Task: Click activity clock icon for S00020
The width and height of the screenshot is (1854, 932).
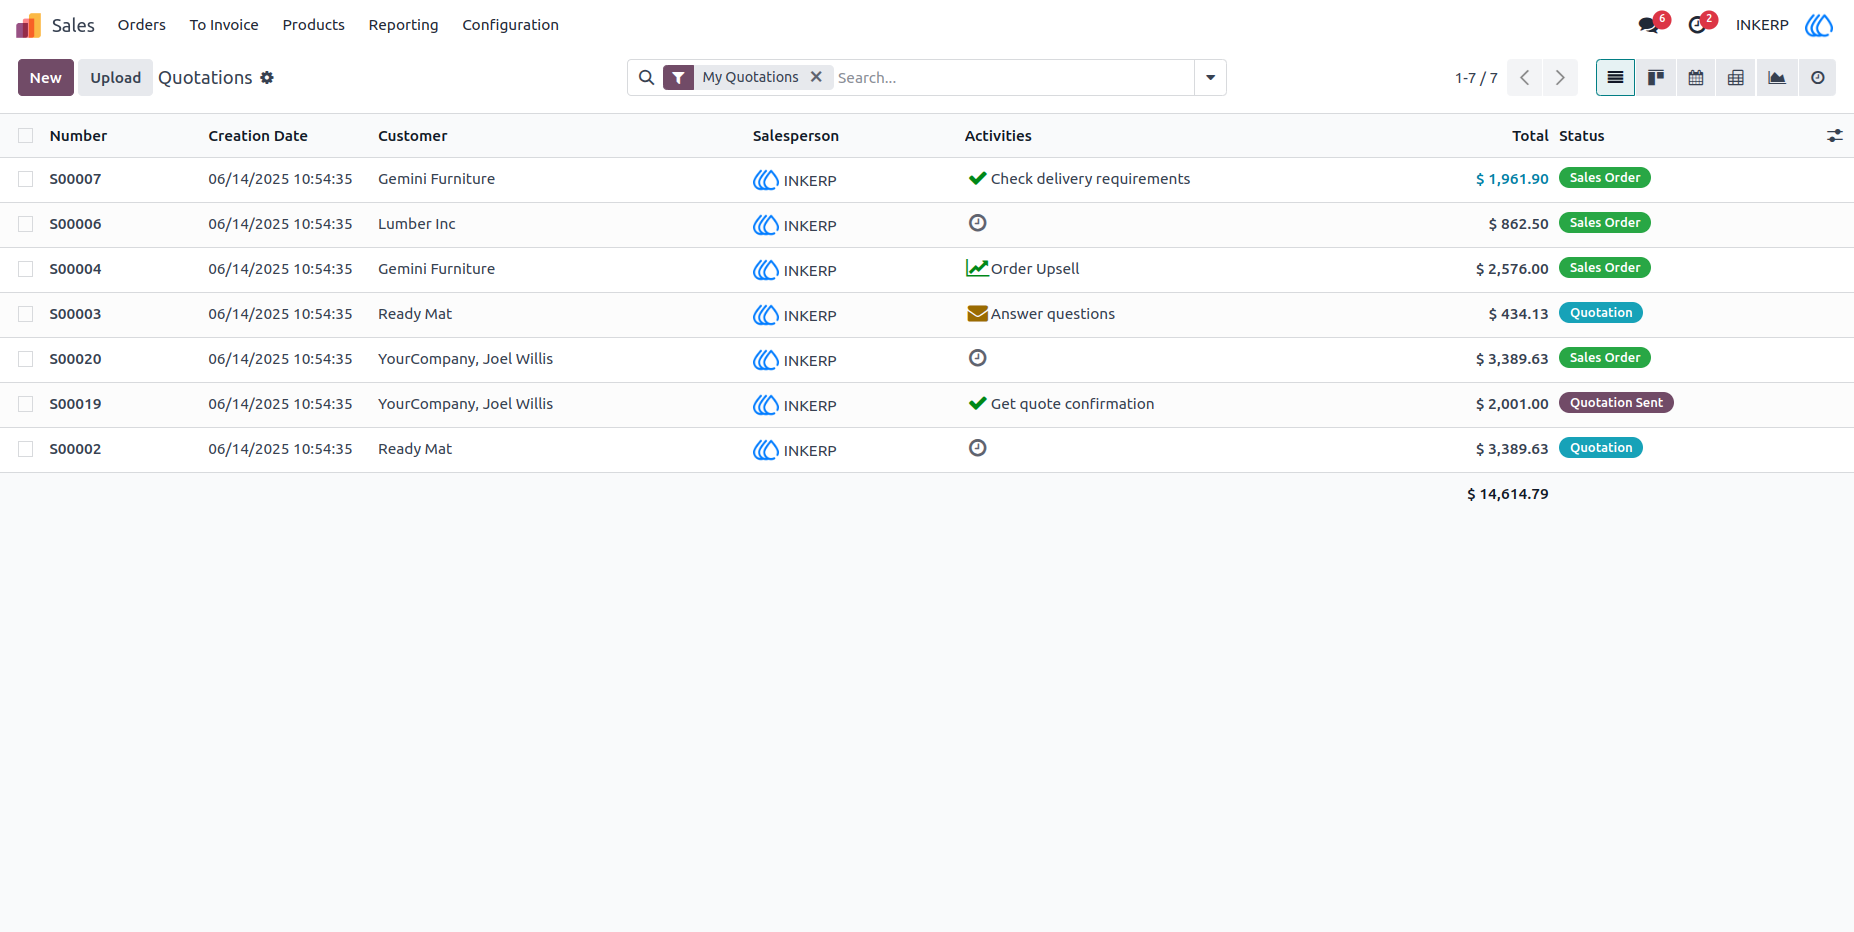Action: (x=978, y=358)
